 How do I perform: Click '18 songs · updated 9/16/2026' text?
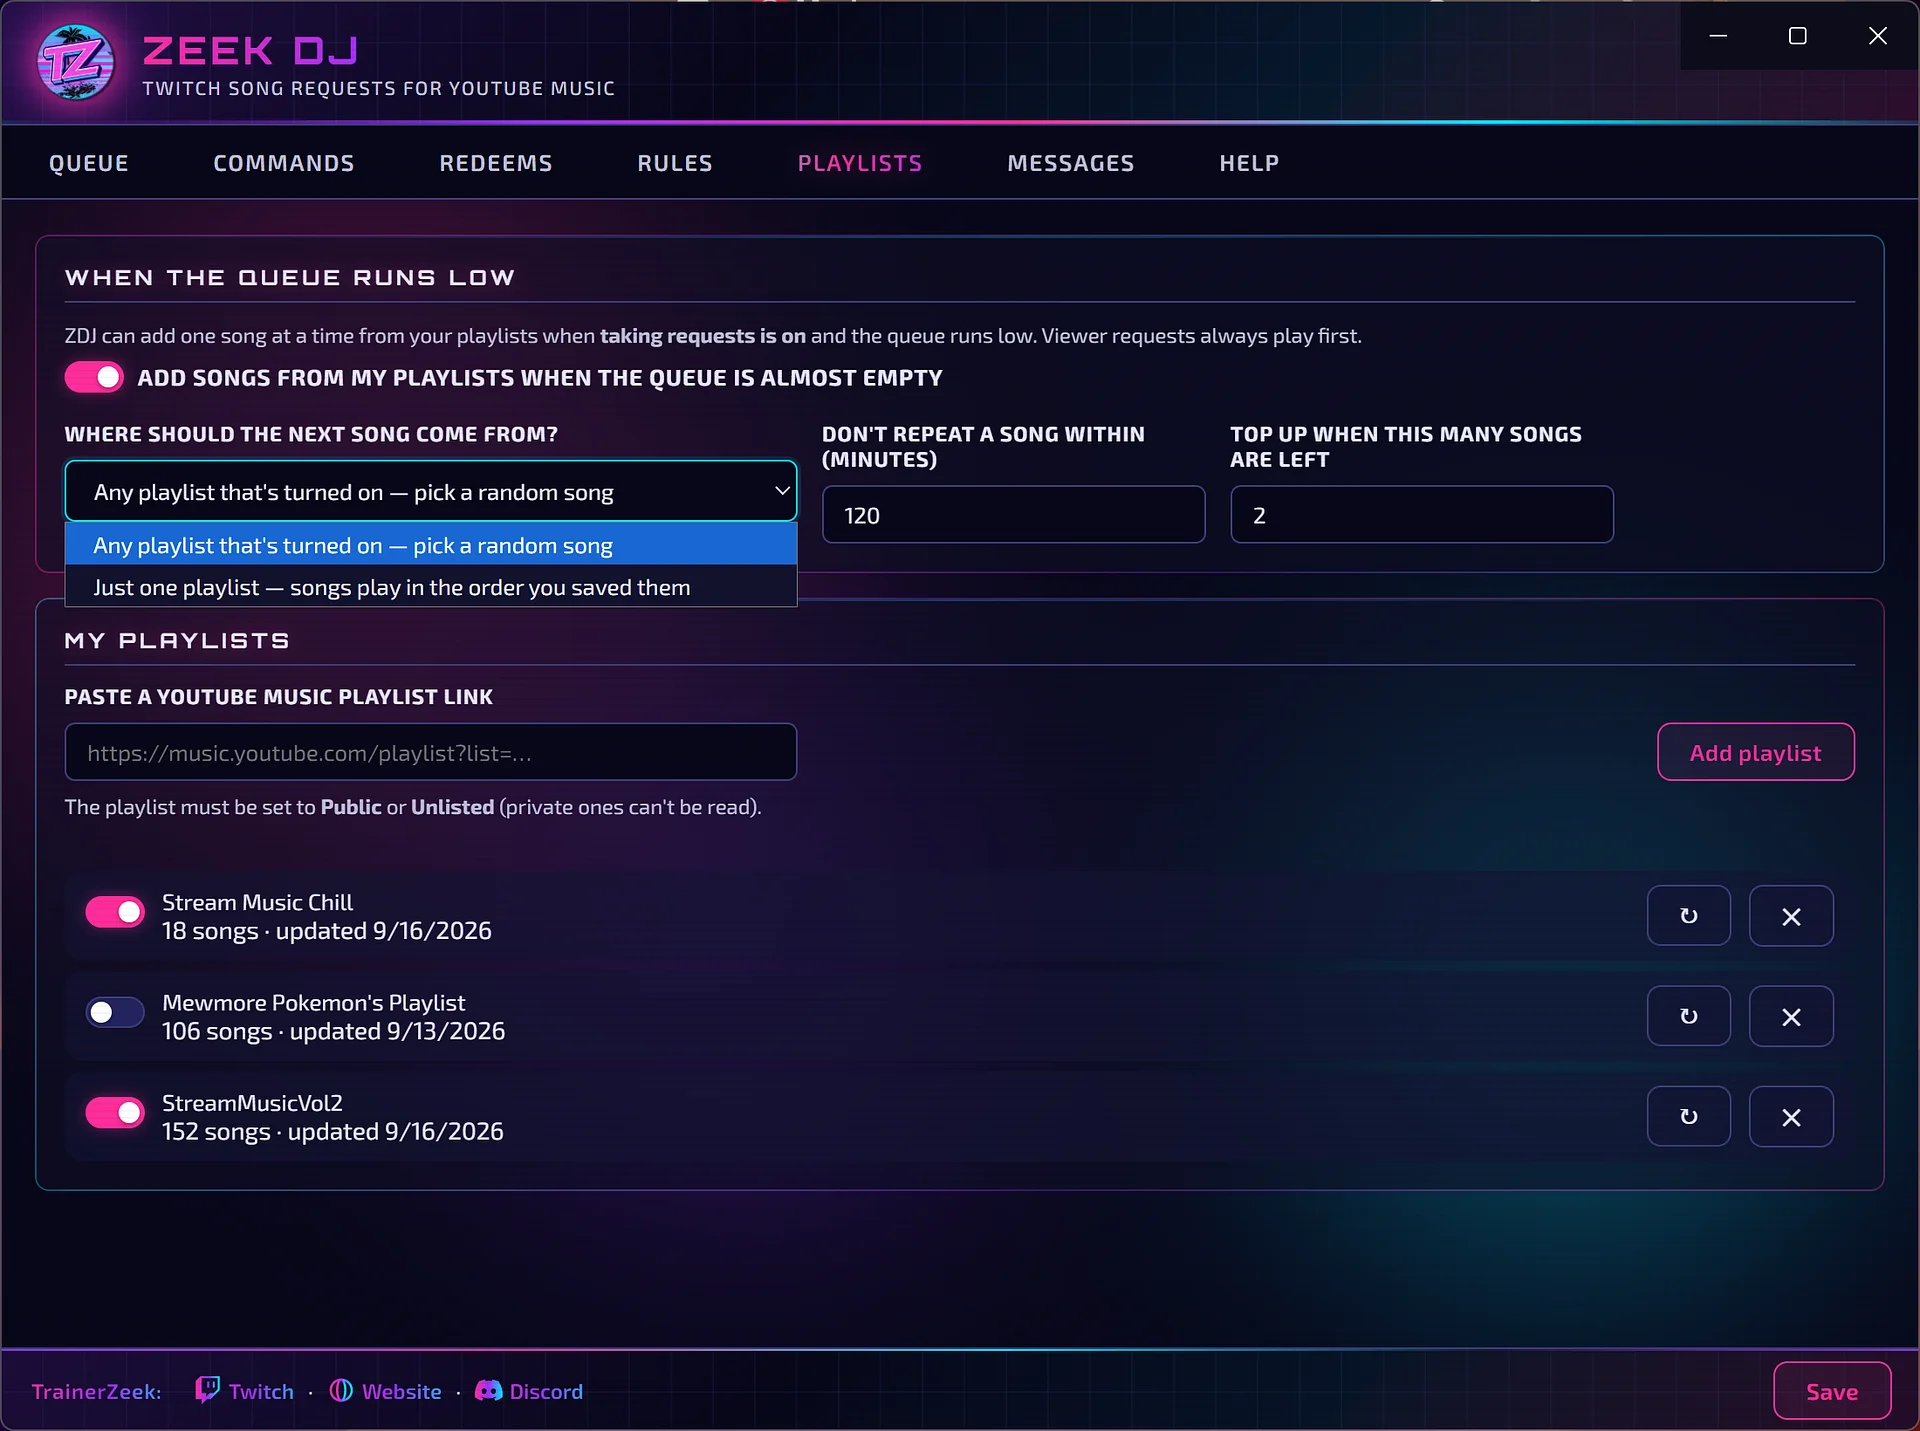tap(327, 931)
